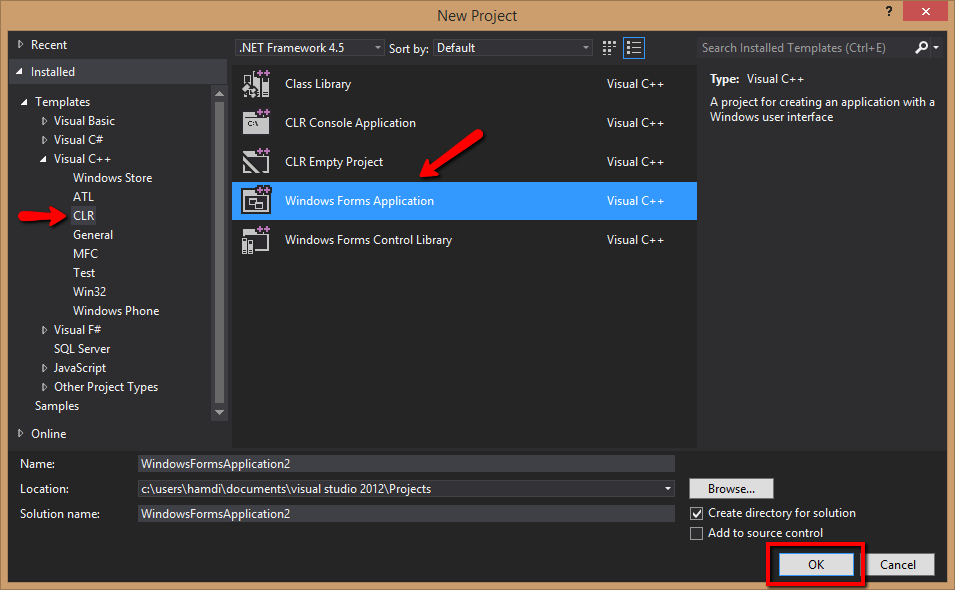
Task: Click the template tree scrollbar thumb
Action: click(220, 253)
